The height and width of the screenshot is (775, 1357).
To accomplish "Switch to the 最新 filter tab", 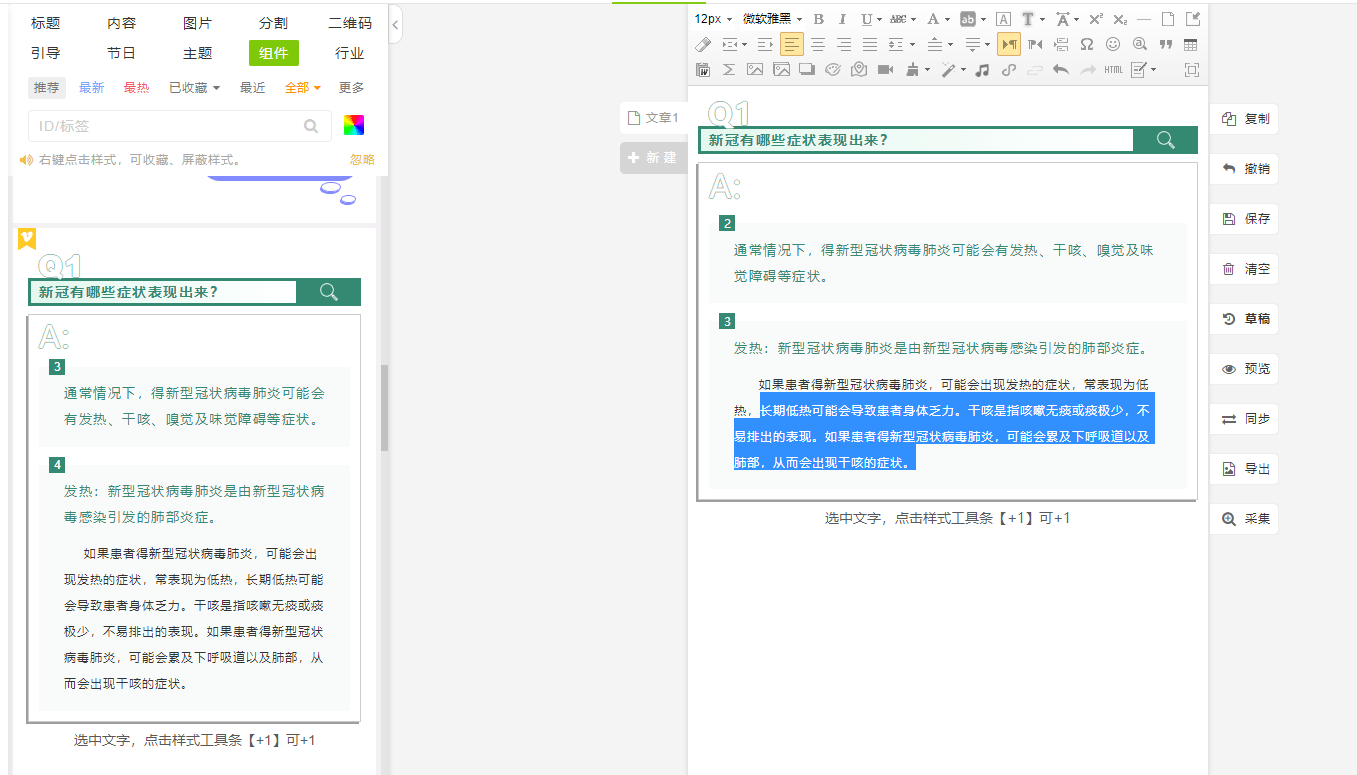I will pyautogui.click(x=92, y=88).
